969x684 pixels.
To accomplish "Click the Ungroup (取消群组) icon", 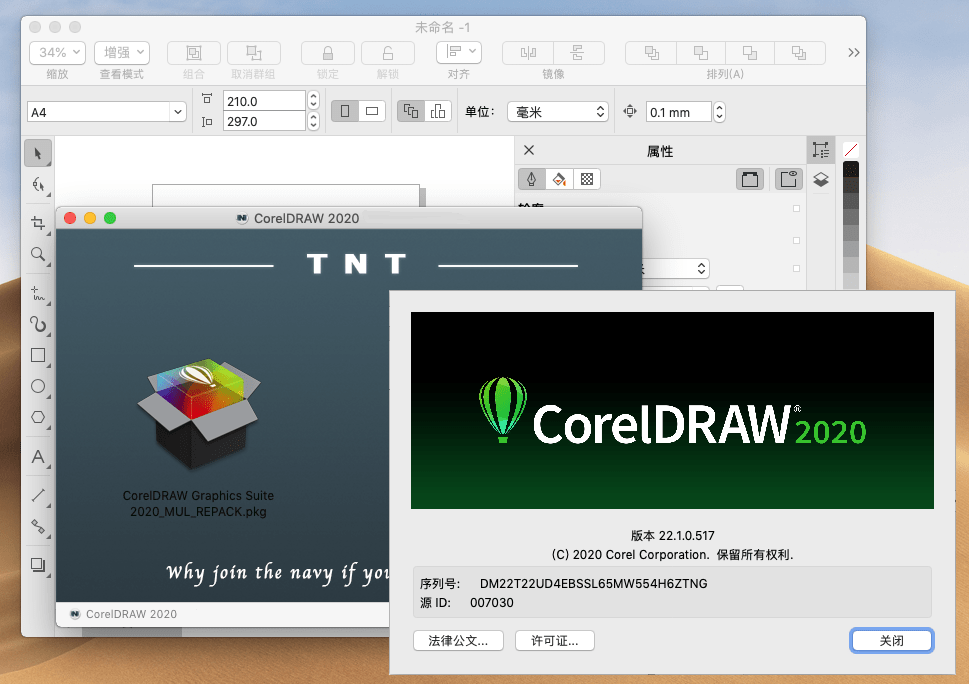I will (x=253, y=53).
